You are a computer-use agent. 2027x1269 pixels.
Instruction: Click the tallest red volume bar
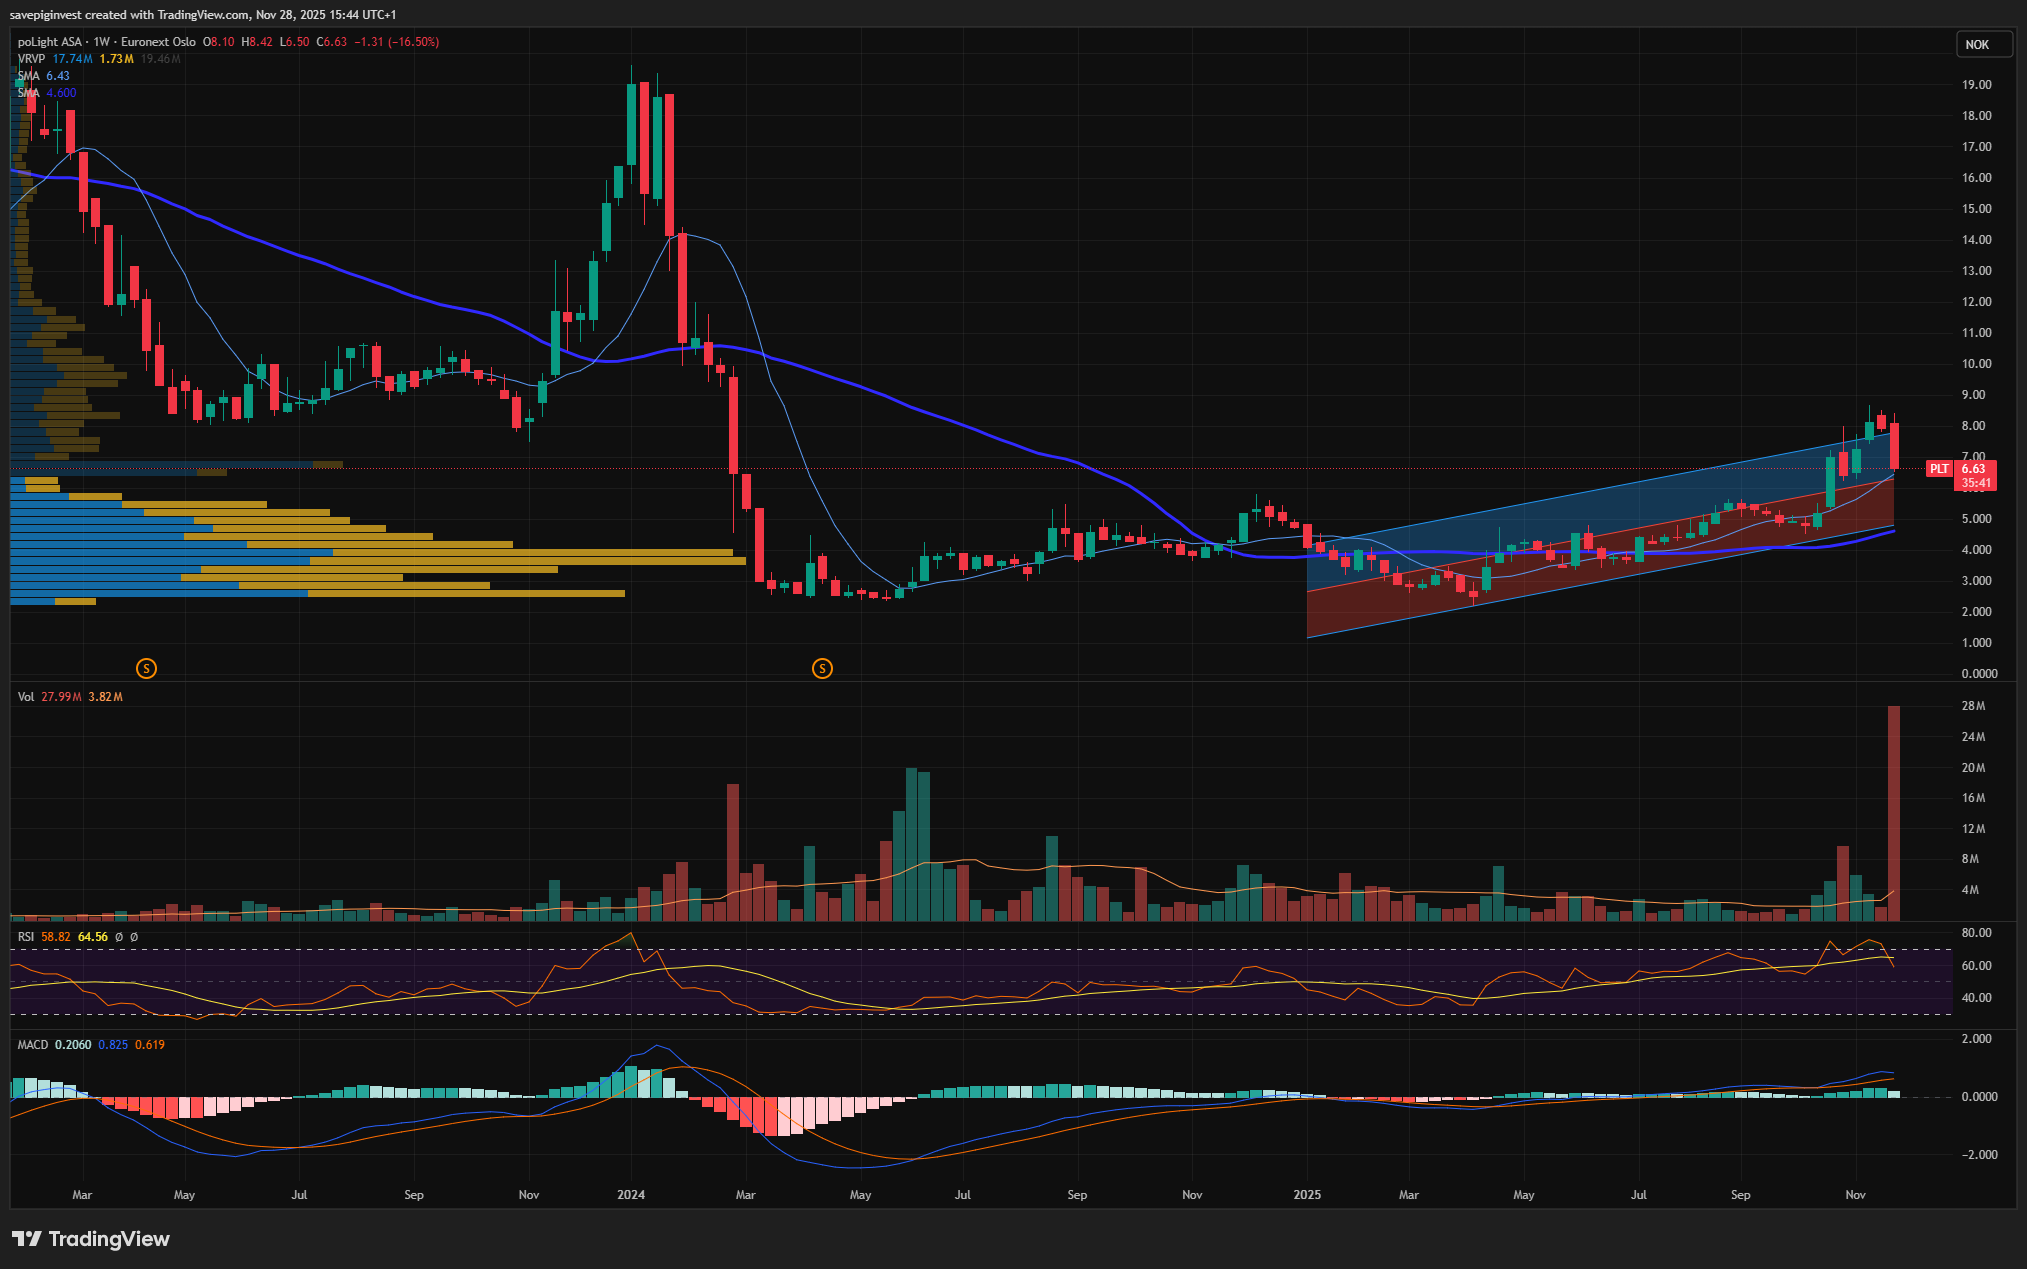[x=1893, y=812]
